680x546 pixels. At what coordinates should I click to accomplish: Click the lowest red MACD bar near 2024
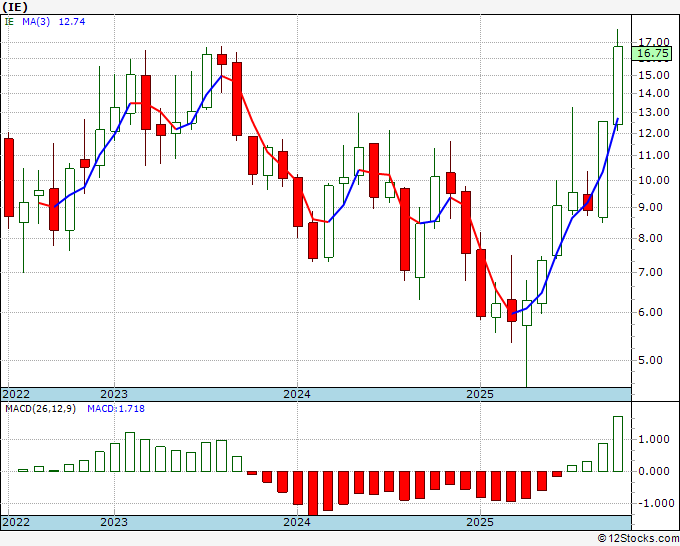(x=313, y=494)
